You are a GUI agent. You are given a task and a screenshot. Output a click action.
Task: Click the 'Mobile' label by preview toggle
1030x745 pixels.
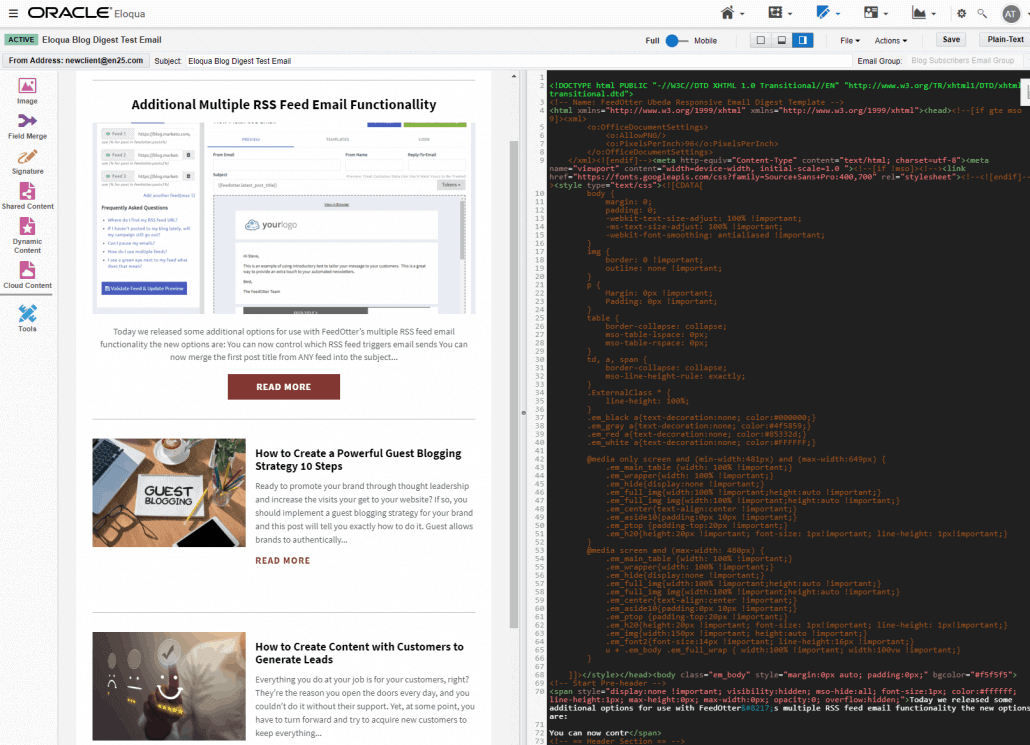tap(705, 41)
